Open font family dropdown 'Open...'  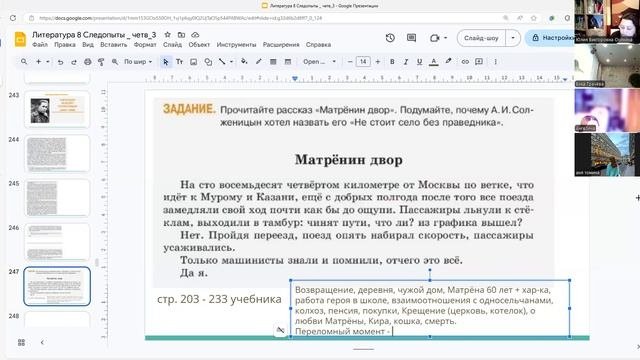click(319, 62)
